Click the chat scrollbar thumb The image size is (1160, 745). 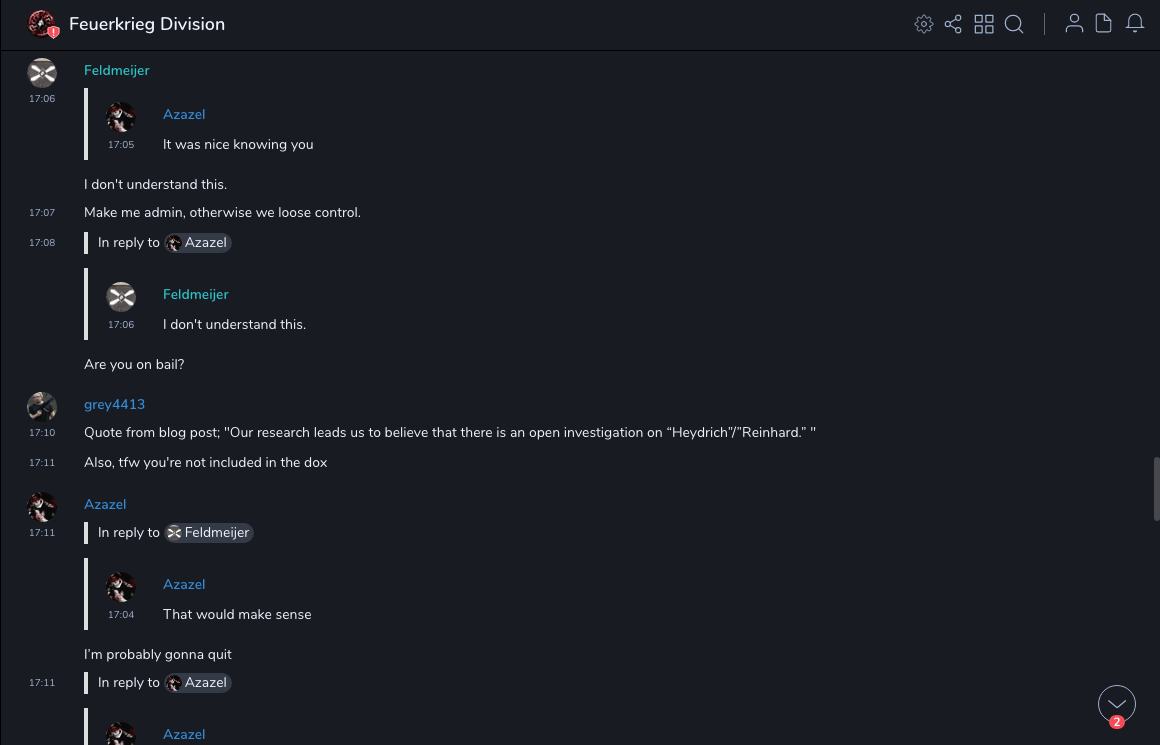(1154, 482)
